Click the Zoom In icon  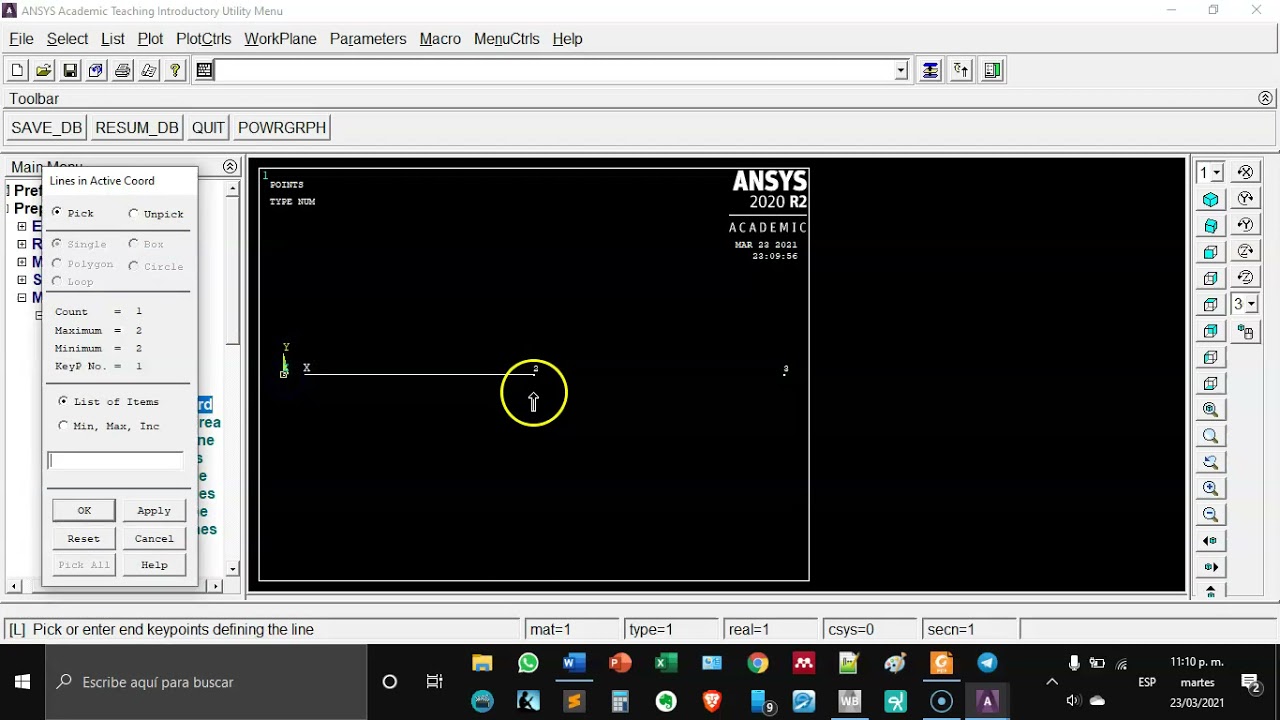[x=1211, y=488]
